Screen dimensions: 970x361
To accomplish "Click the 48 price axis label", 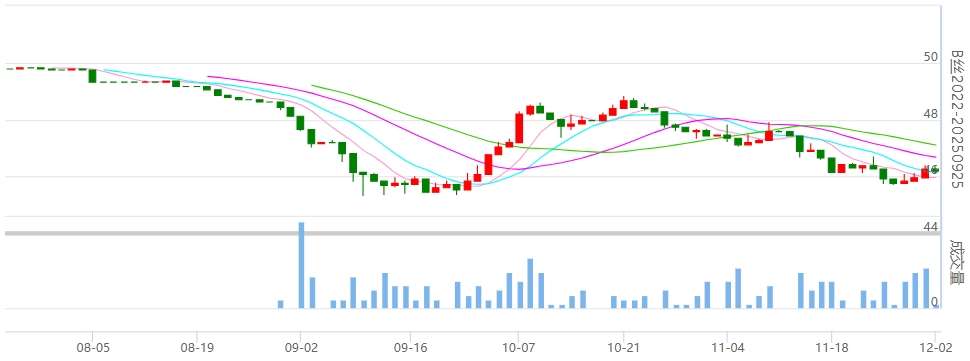I will click(930, 114).
